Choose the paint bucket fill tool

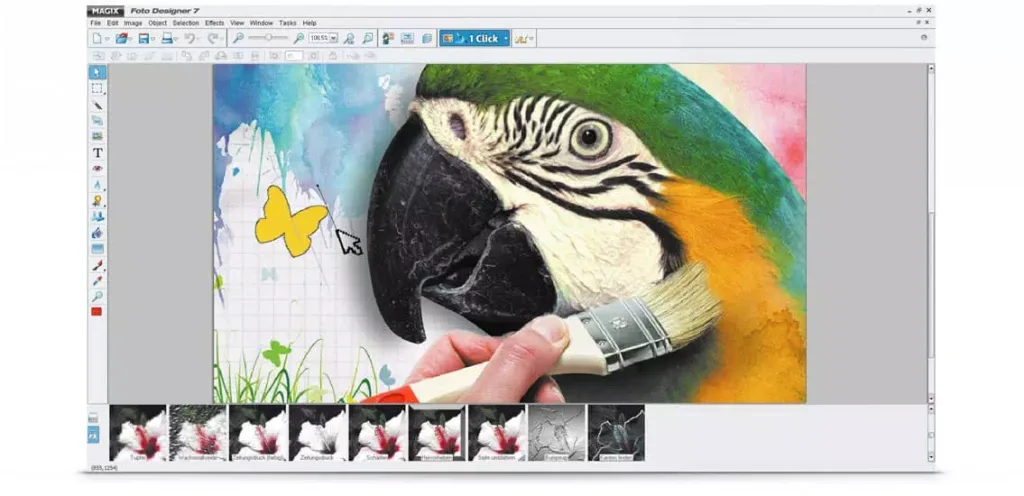(x=97, y=232)
